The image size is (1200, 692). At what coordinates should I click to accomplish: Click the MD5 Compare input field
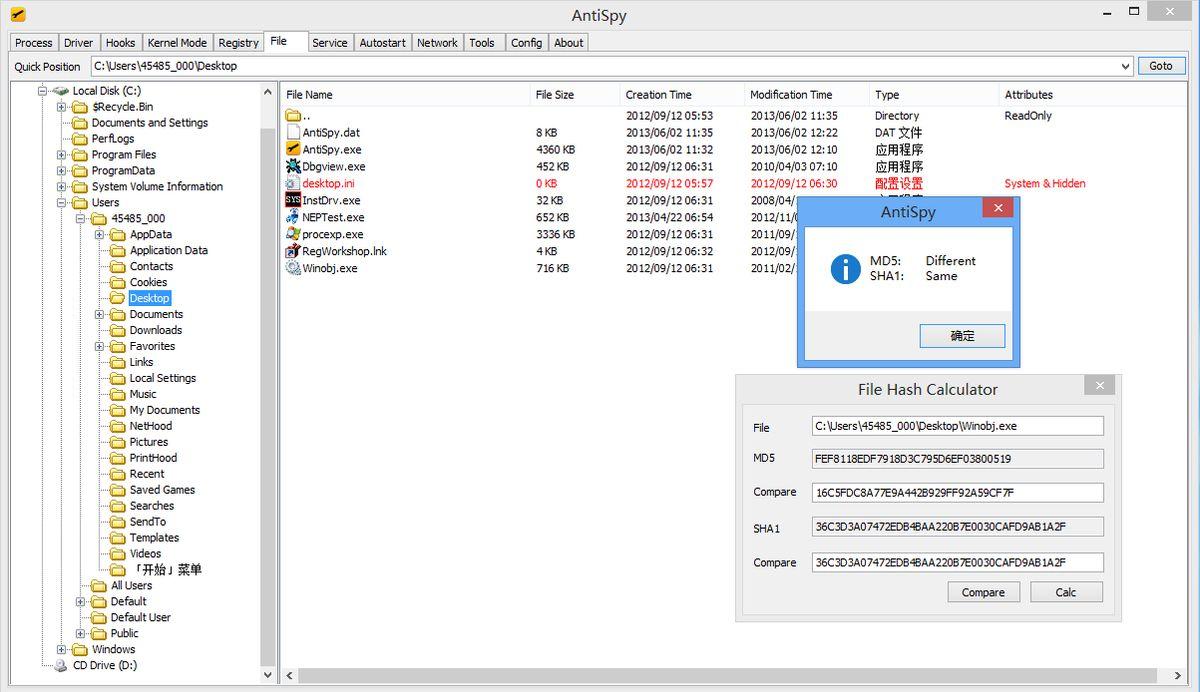[x=958, y=492]
